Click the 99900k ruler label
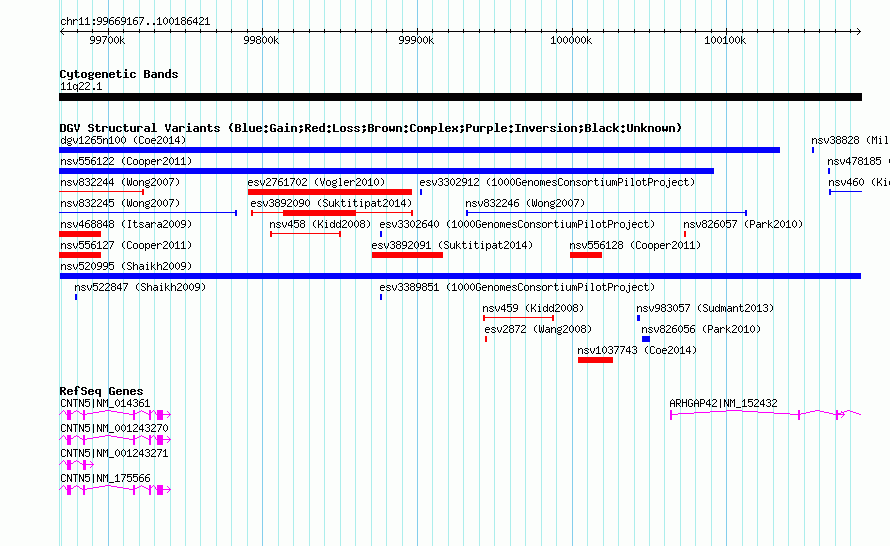The height and width of the screenshot is (546, 890). tap(416, 40)
